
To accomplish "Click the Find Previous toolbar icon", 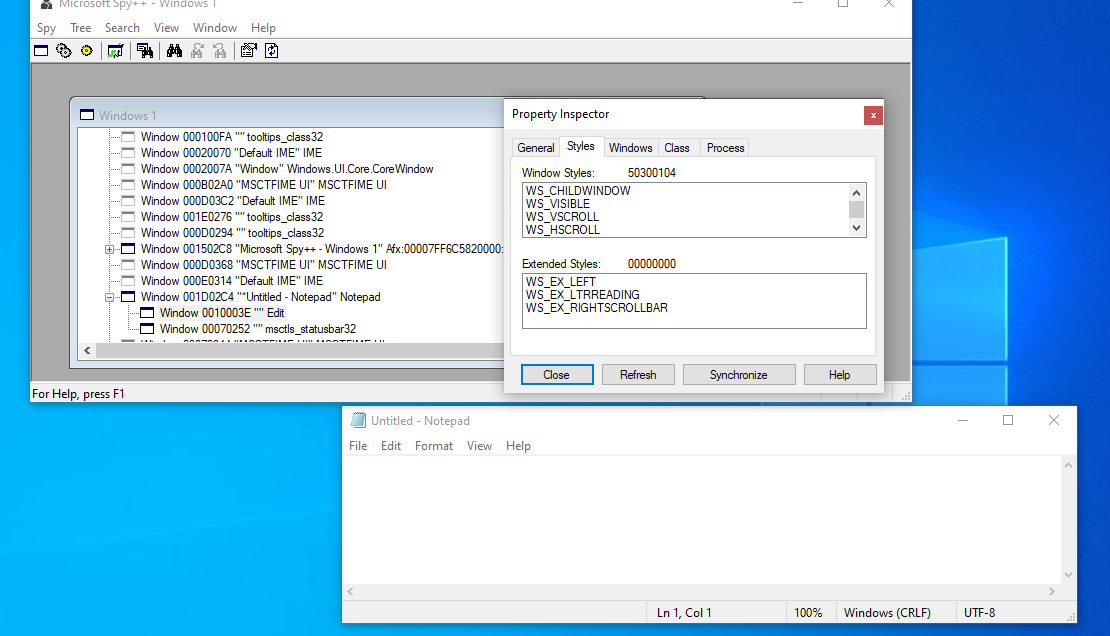I will [x=219, y=50].
